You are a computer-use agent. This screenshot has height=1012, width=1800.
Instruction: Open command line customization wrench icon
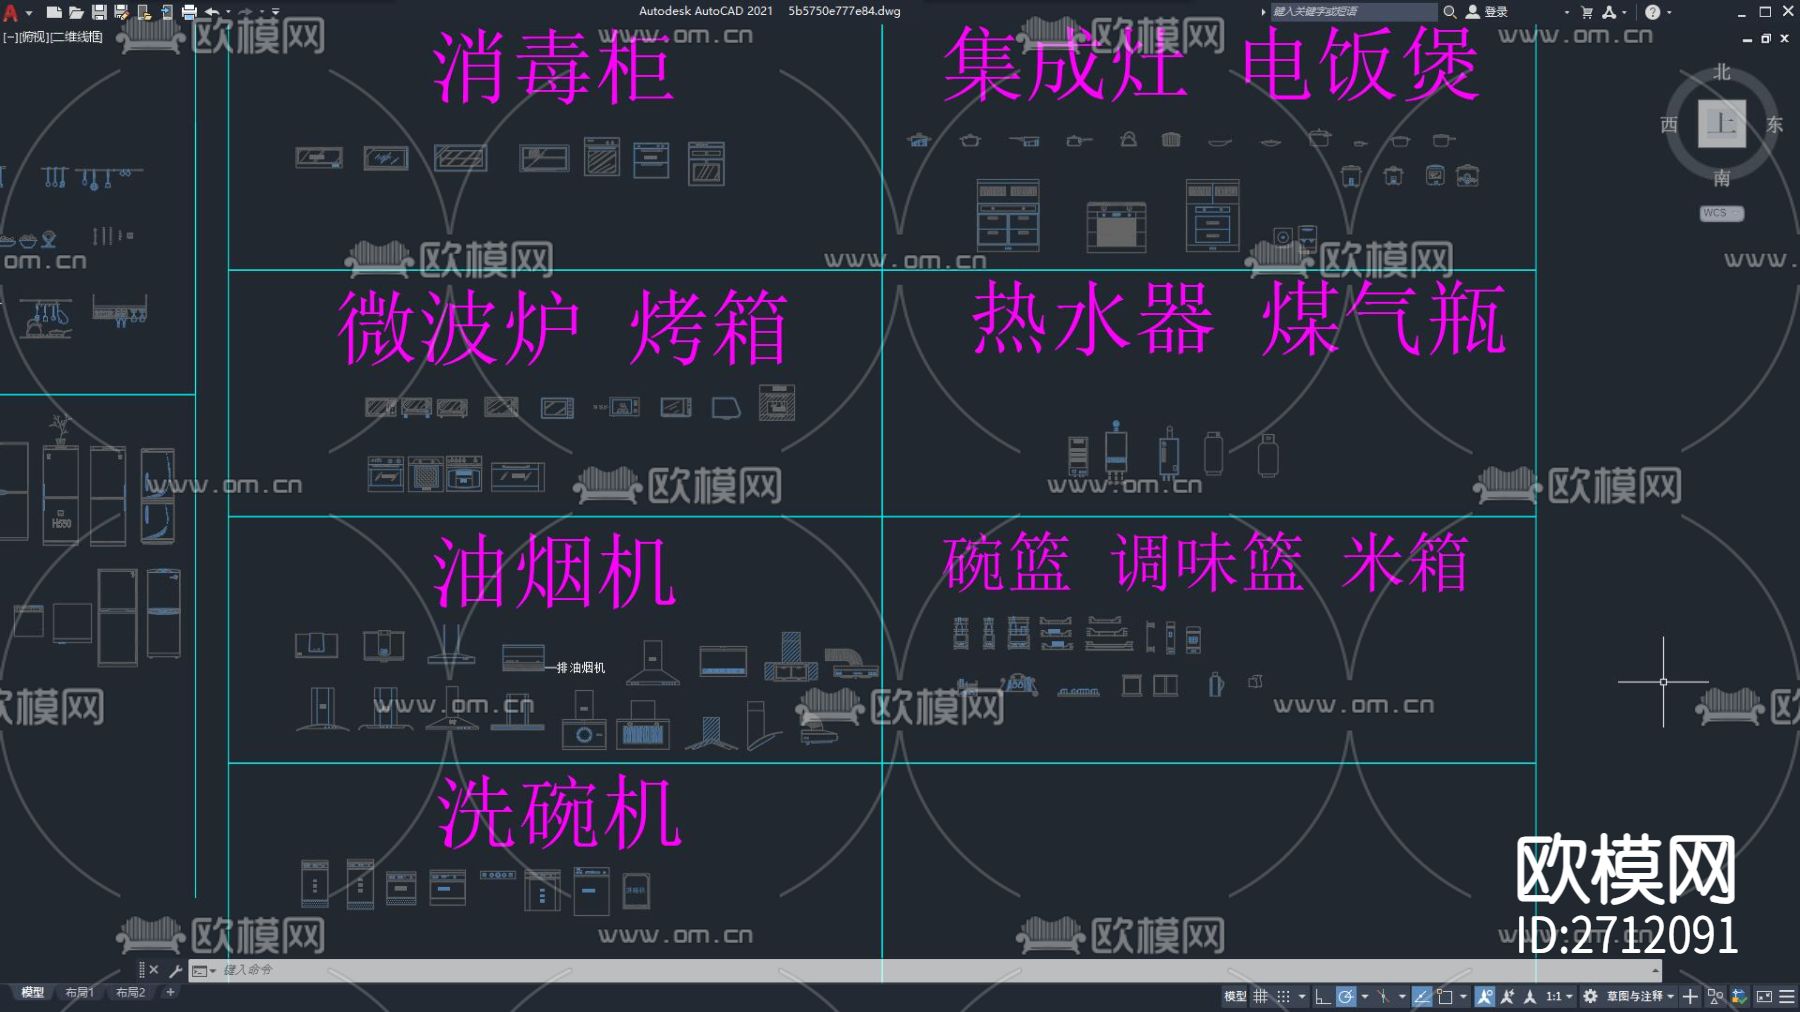click(175, 969)
